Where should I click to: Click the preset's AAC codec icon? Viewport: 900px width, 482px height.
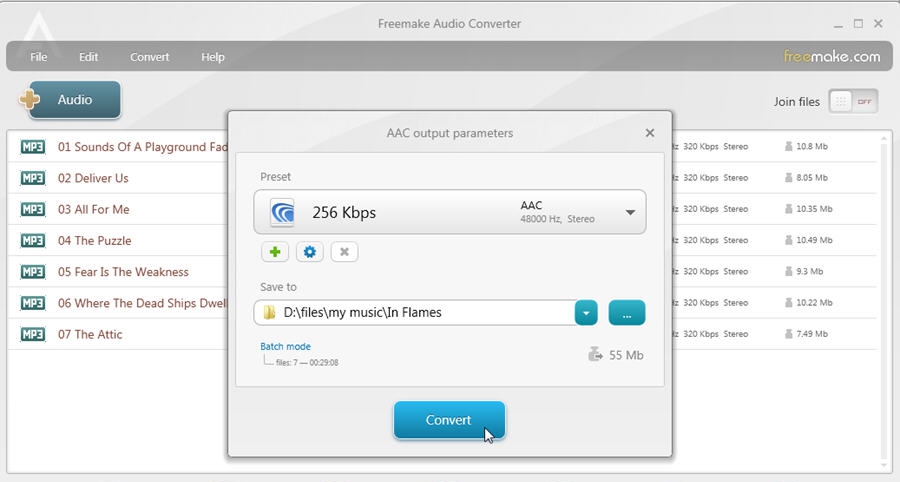tap(282, 212)
